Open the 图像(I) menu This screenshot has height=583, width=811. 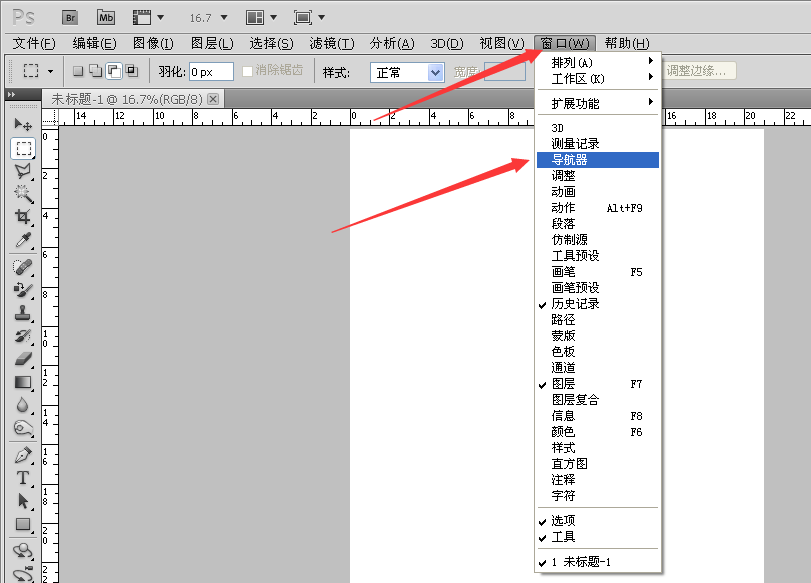pyautogui.click(x=153, y=43)
